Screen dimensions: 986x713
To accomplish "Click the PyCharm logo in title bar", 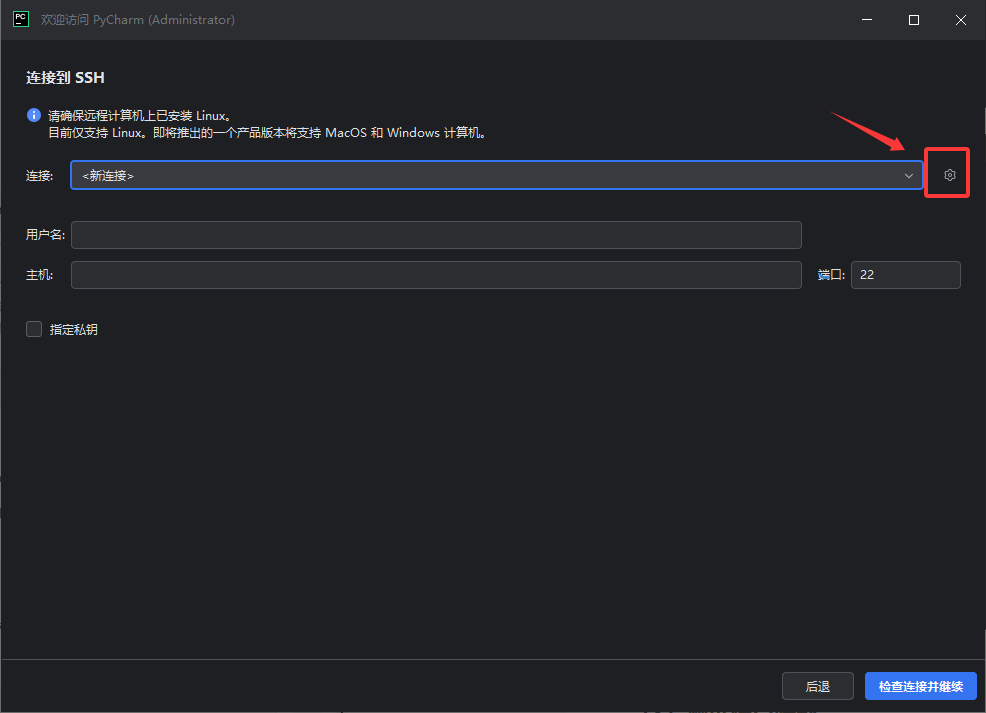I will [21, 19].
